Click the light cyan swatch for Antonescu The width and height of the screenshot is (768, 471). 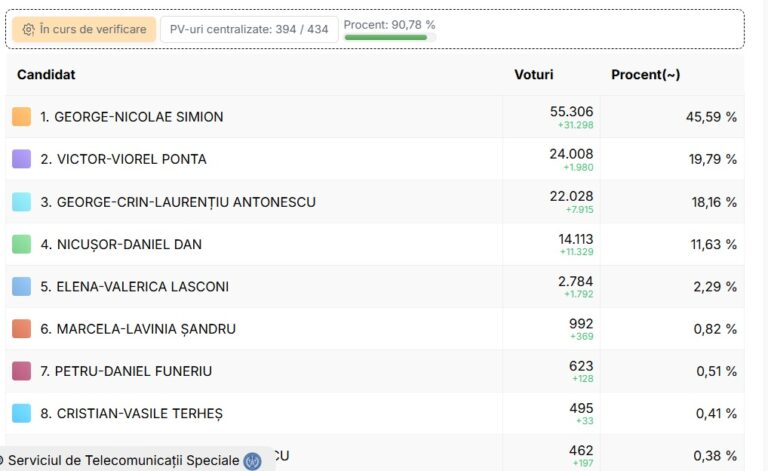(x=22, y=202)
